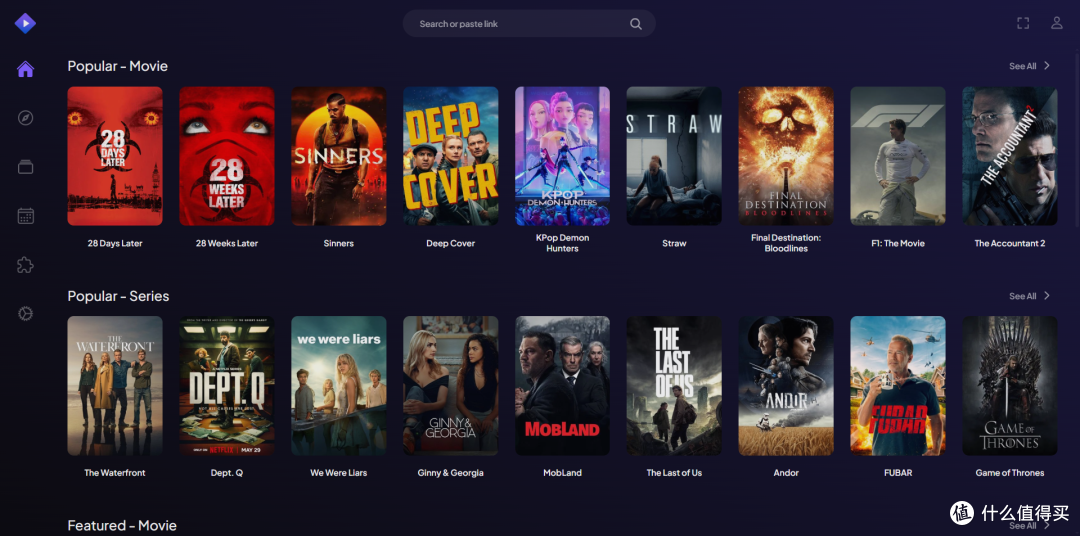Click the Stremio logo icon
This screenshot has height=536, width=1080.
(25, 23)
